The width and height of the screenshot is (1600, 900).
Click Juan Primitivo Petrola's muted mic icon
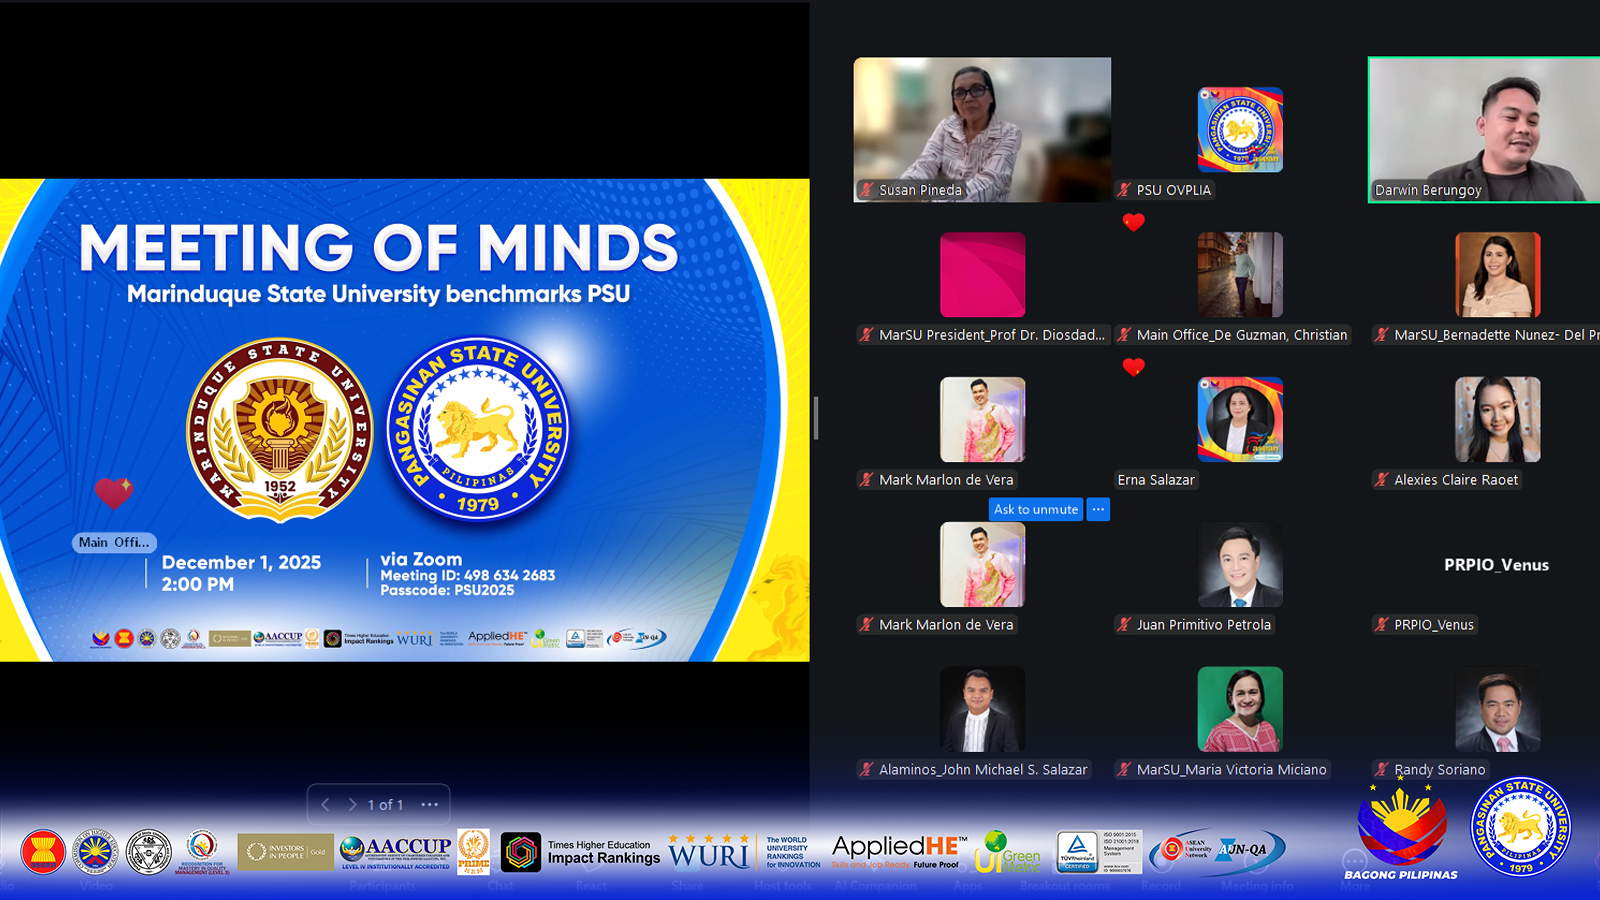pyautogui.click(x=1125, y=625)
